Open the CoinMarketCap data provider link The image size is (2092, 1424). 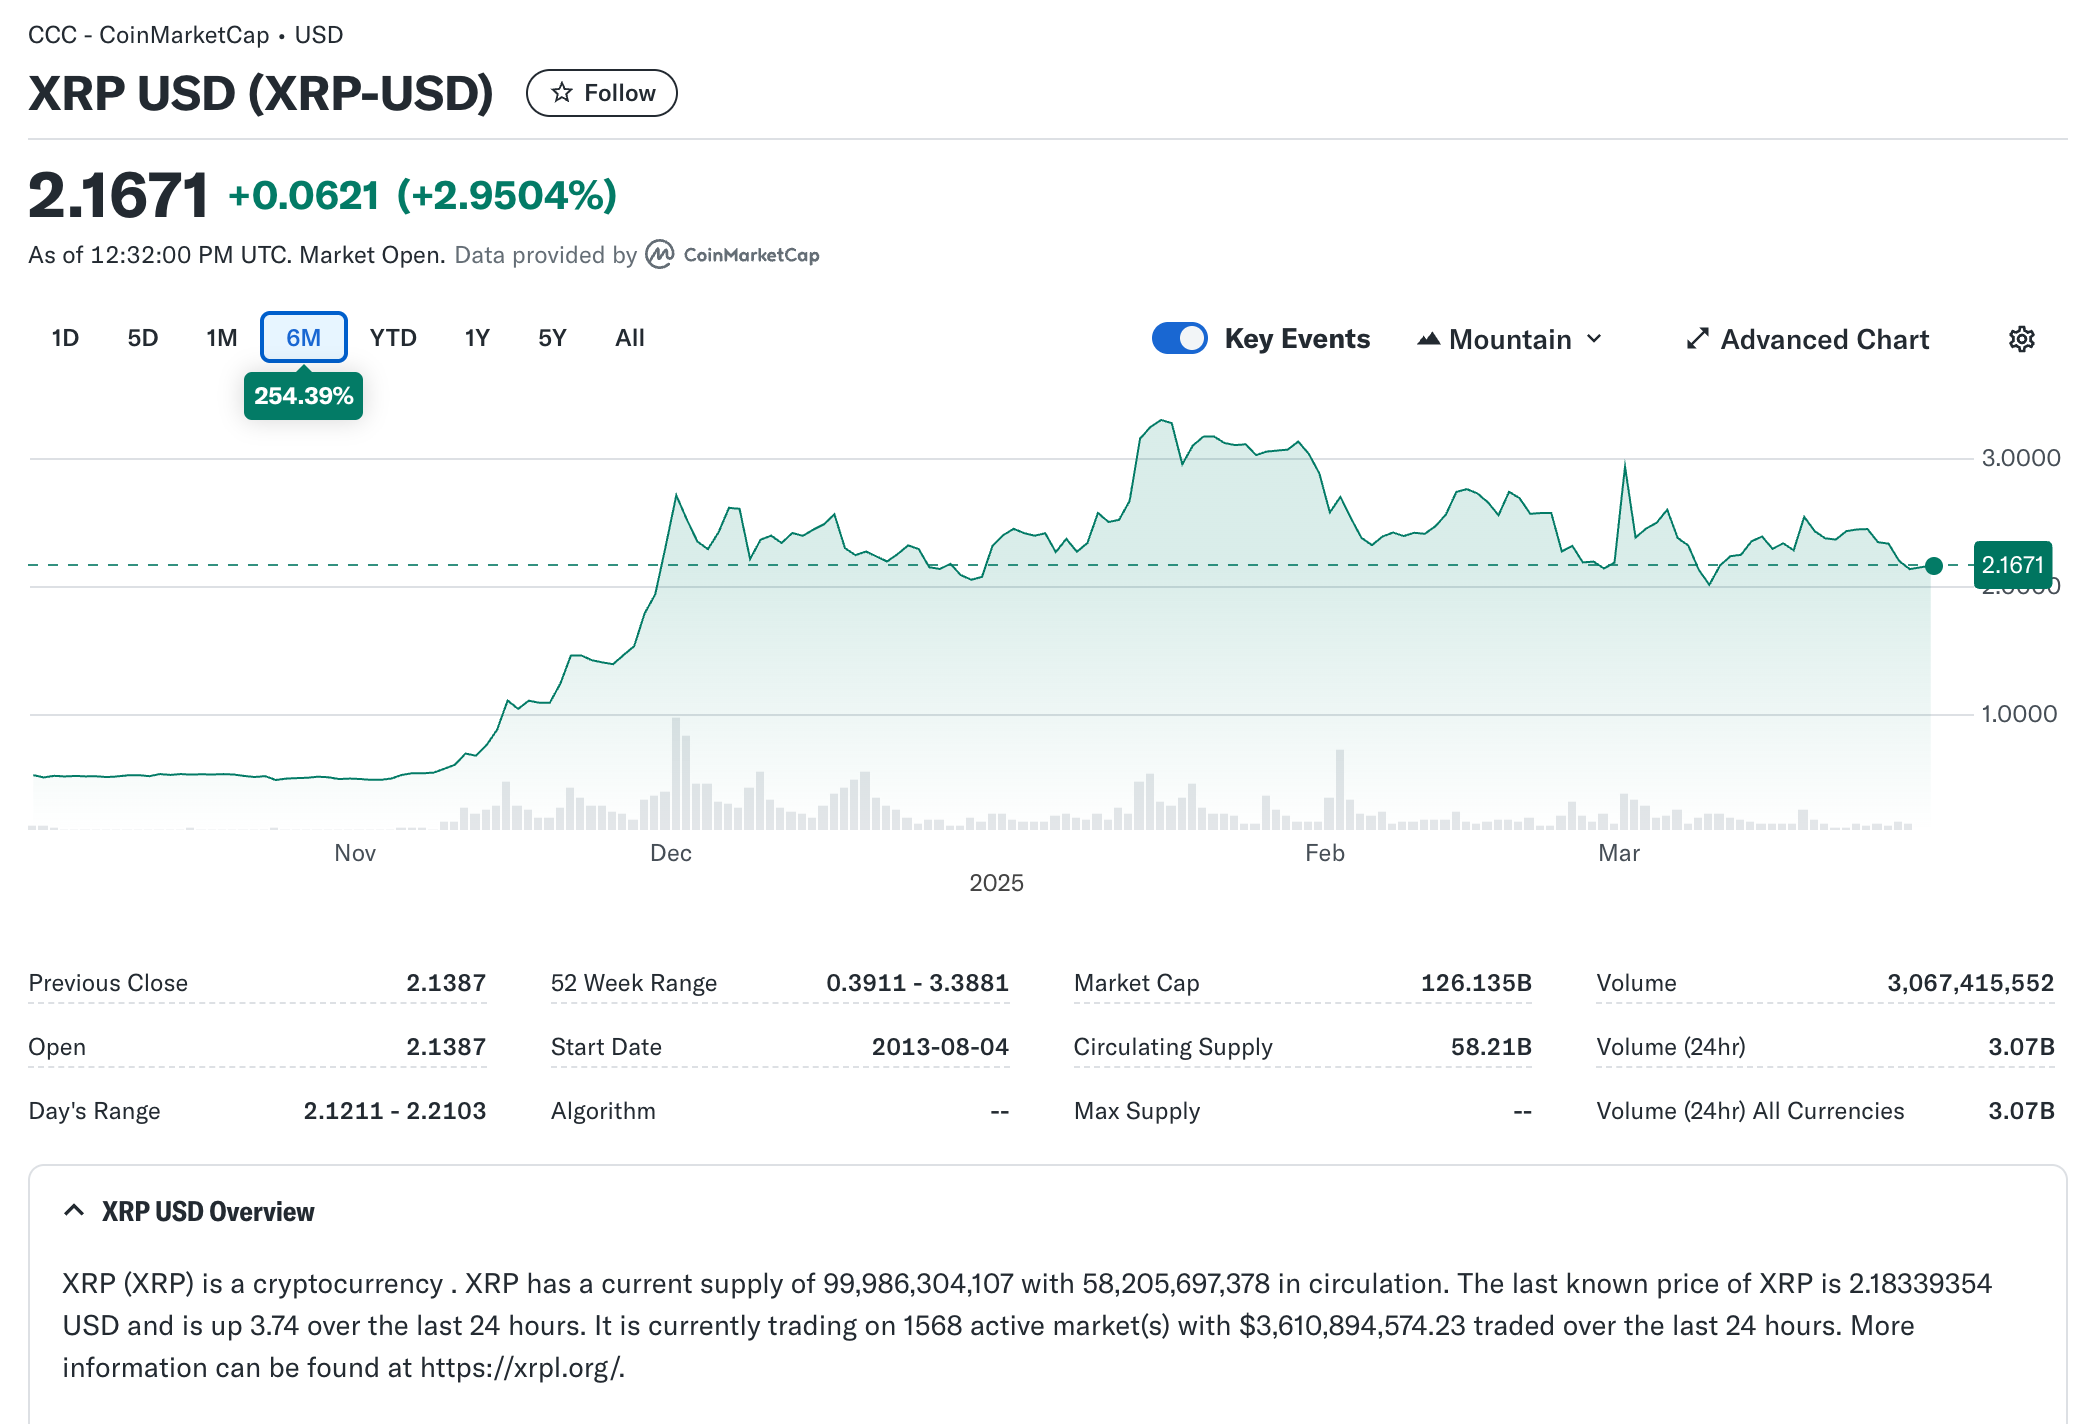click(750, 255)
